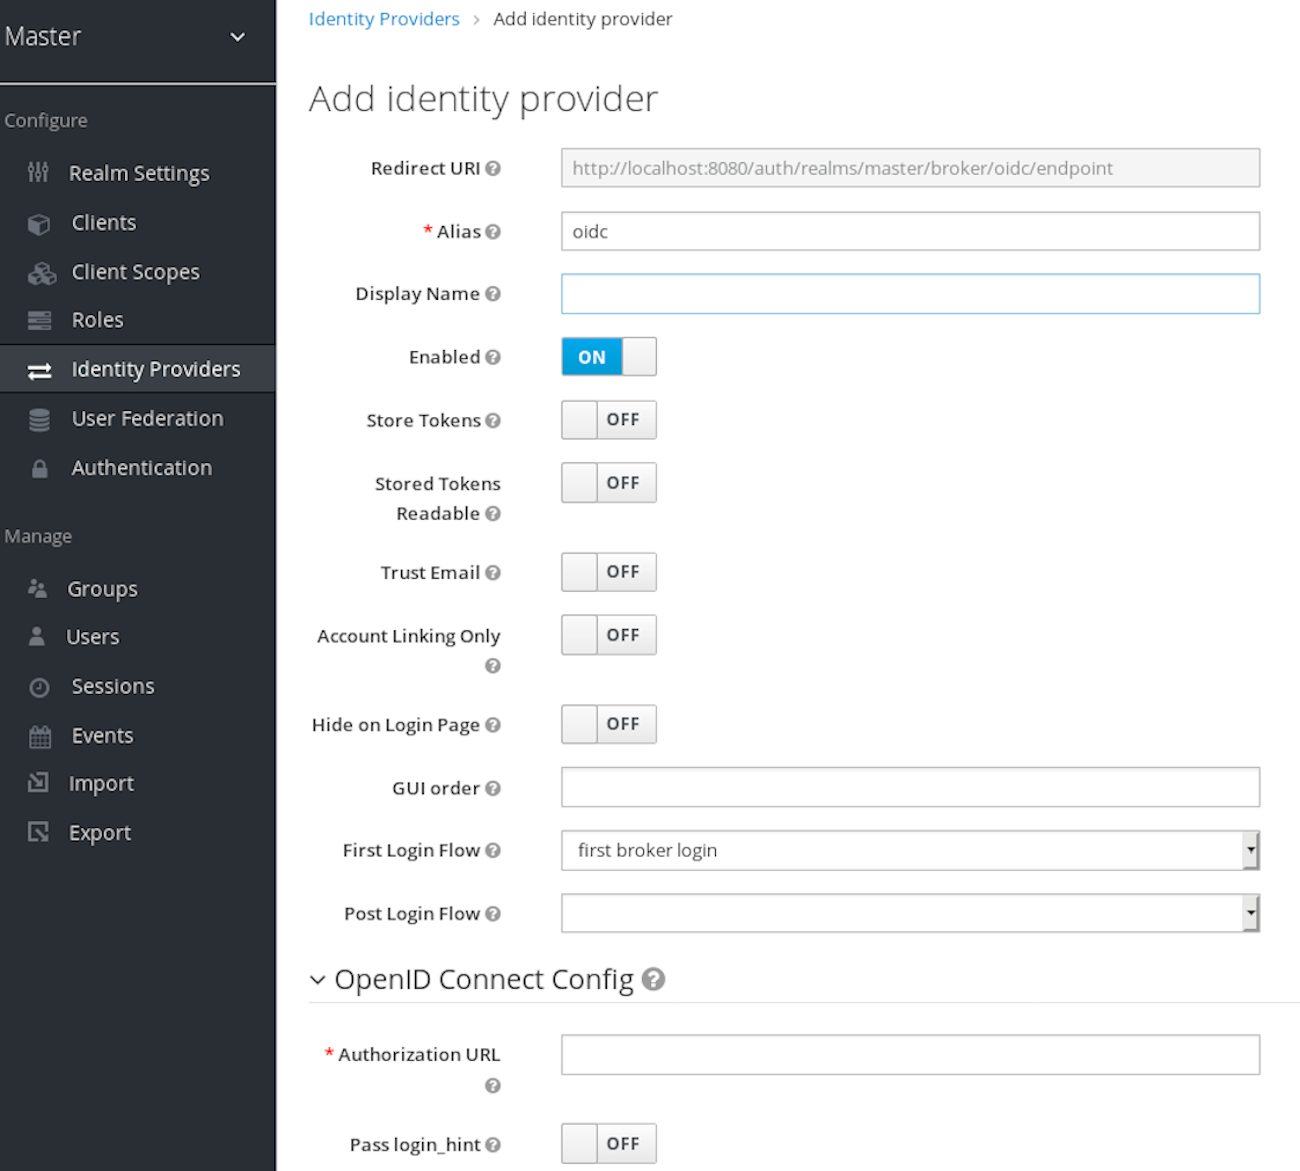The image size is (1300, 1171).
Task: Click help icon next to Post Login Flow
Action: (493, 914)
